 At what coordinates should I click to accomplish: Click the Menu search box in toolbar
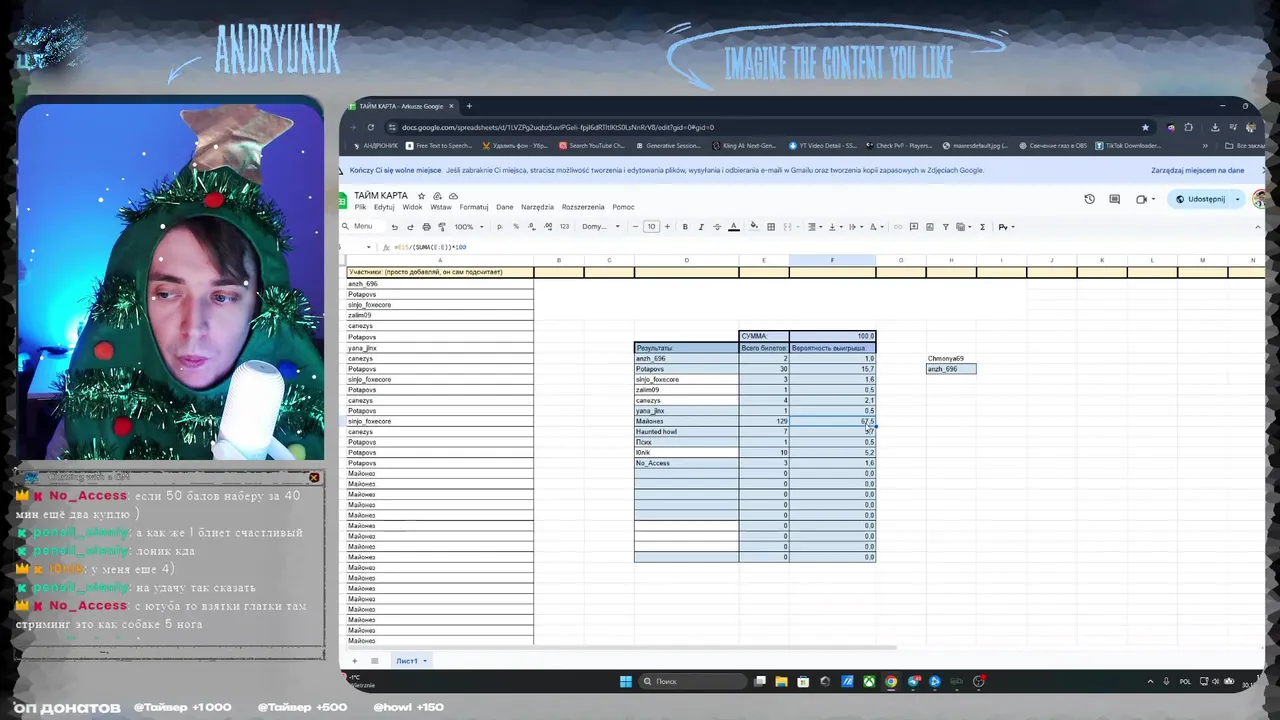(365, 227)
